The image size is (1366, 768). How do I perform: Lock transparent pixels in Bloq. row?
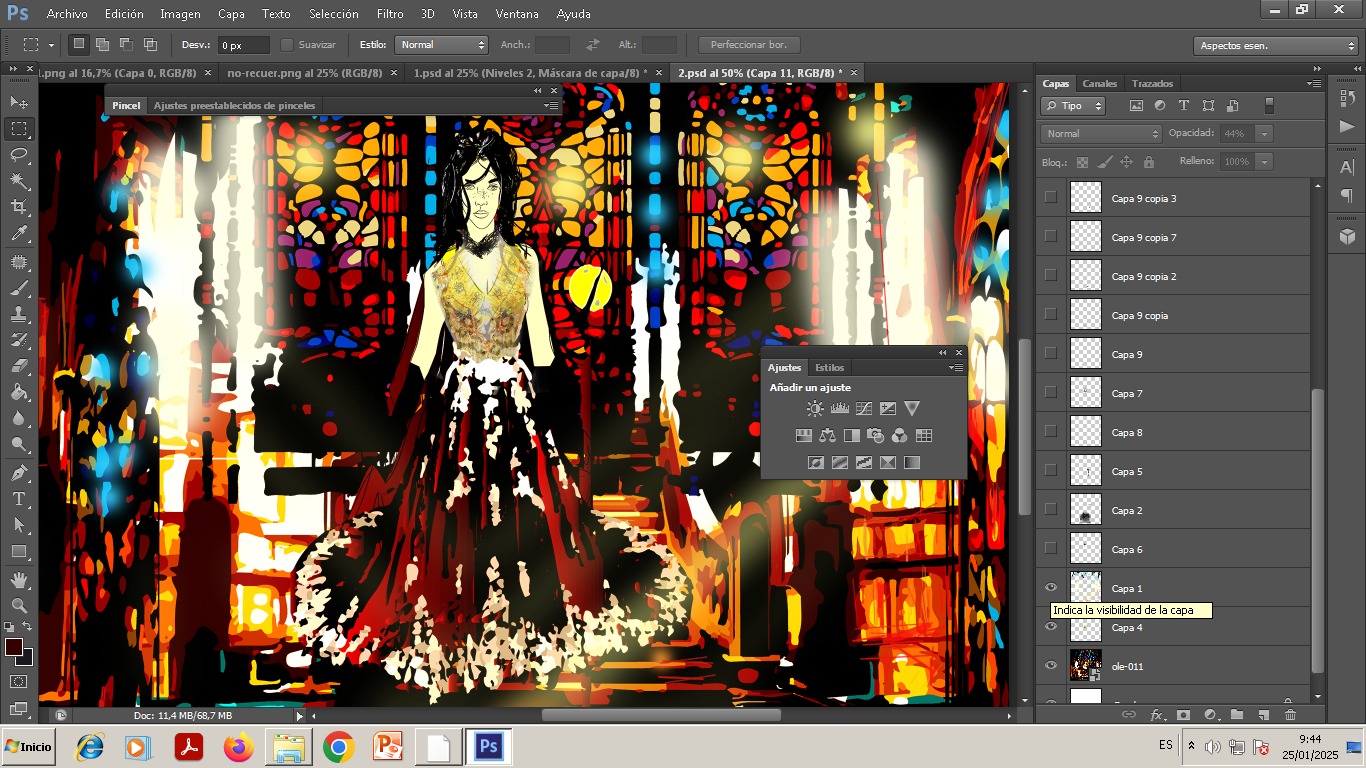(1082, 161)
